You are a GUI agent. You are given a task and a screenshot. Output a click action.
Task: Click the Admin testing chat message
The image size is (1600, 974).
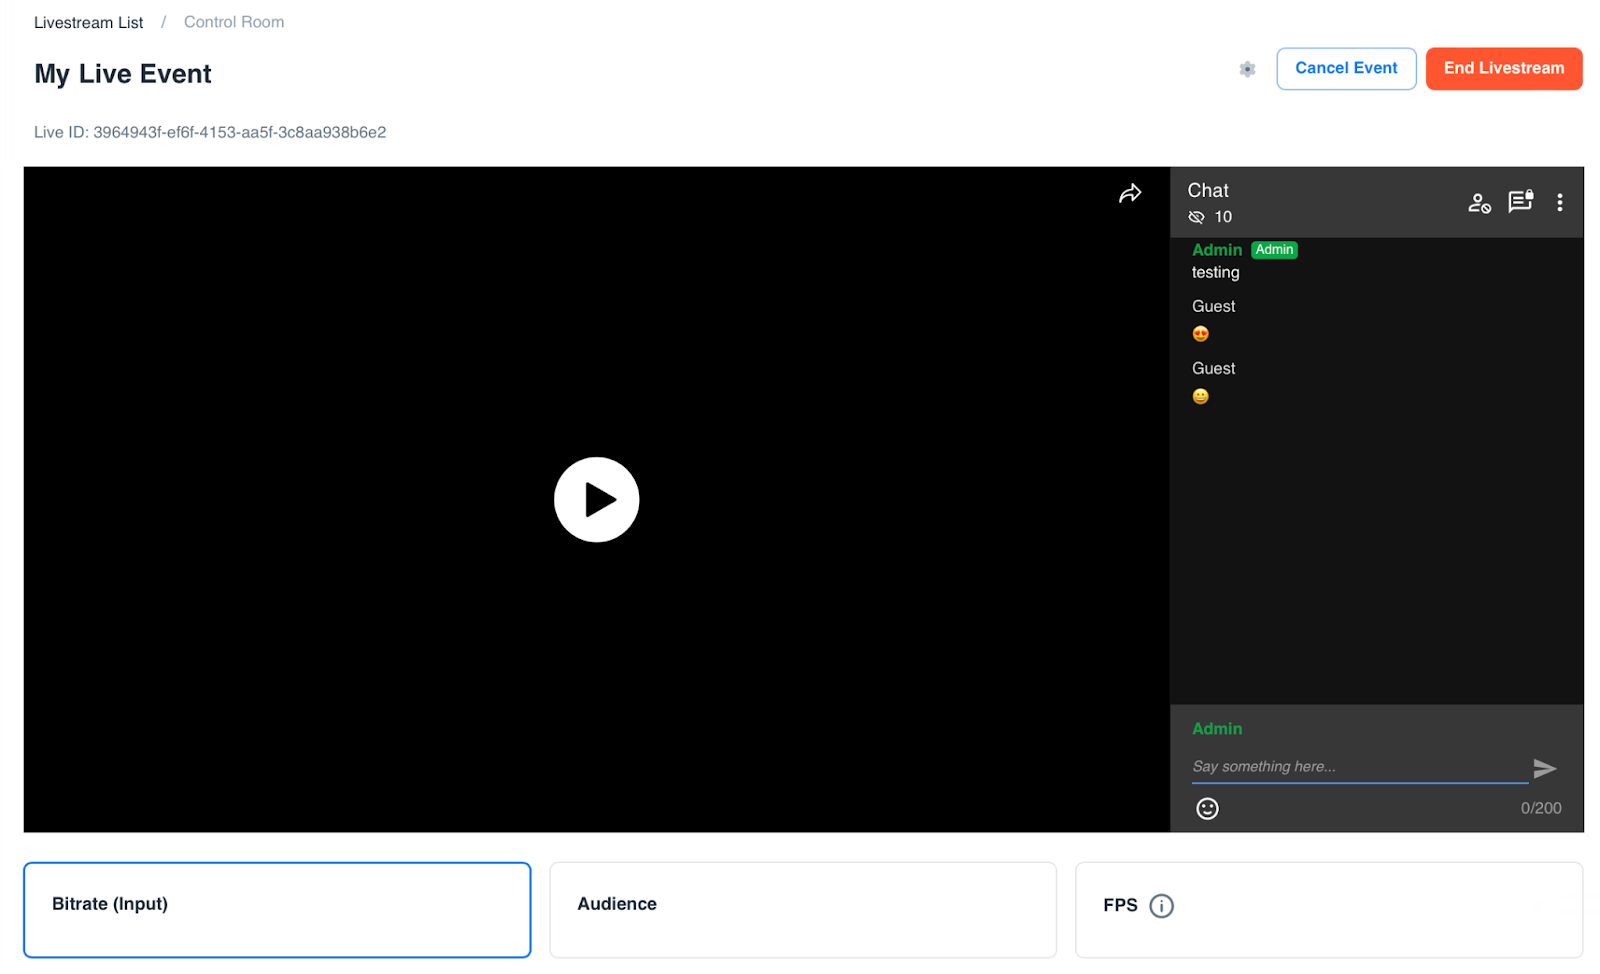[x=1215, y=272]
